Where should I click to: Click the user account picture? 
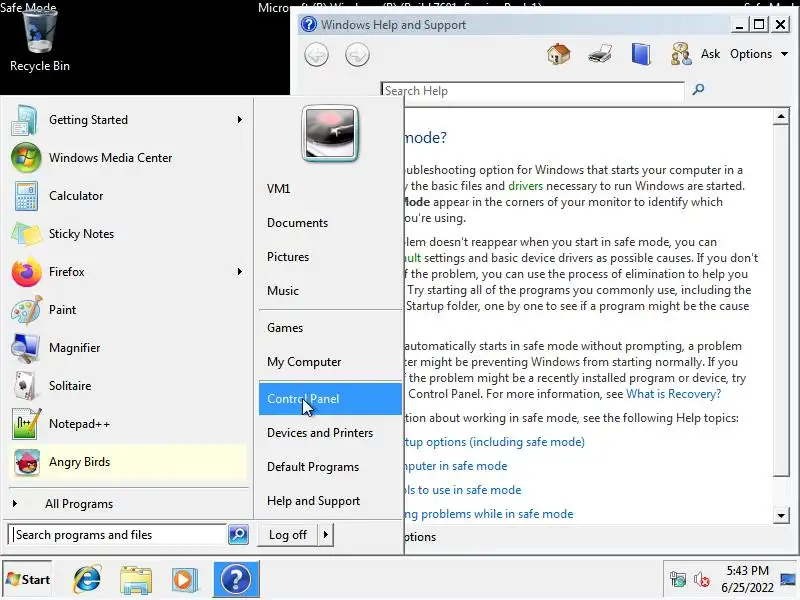[x=330, y=134]
